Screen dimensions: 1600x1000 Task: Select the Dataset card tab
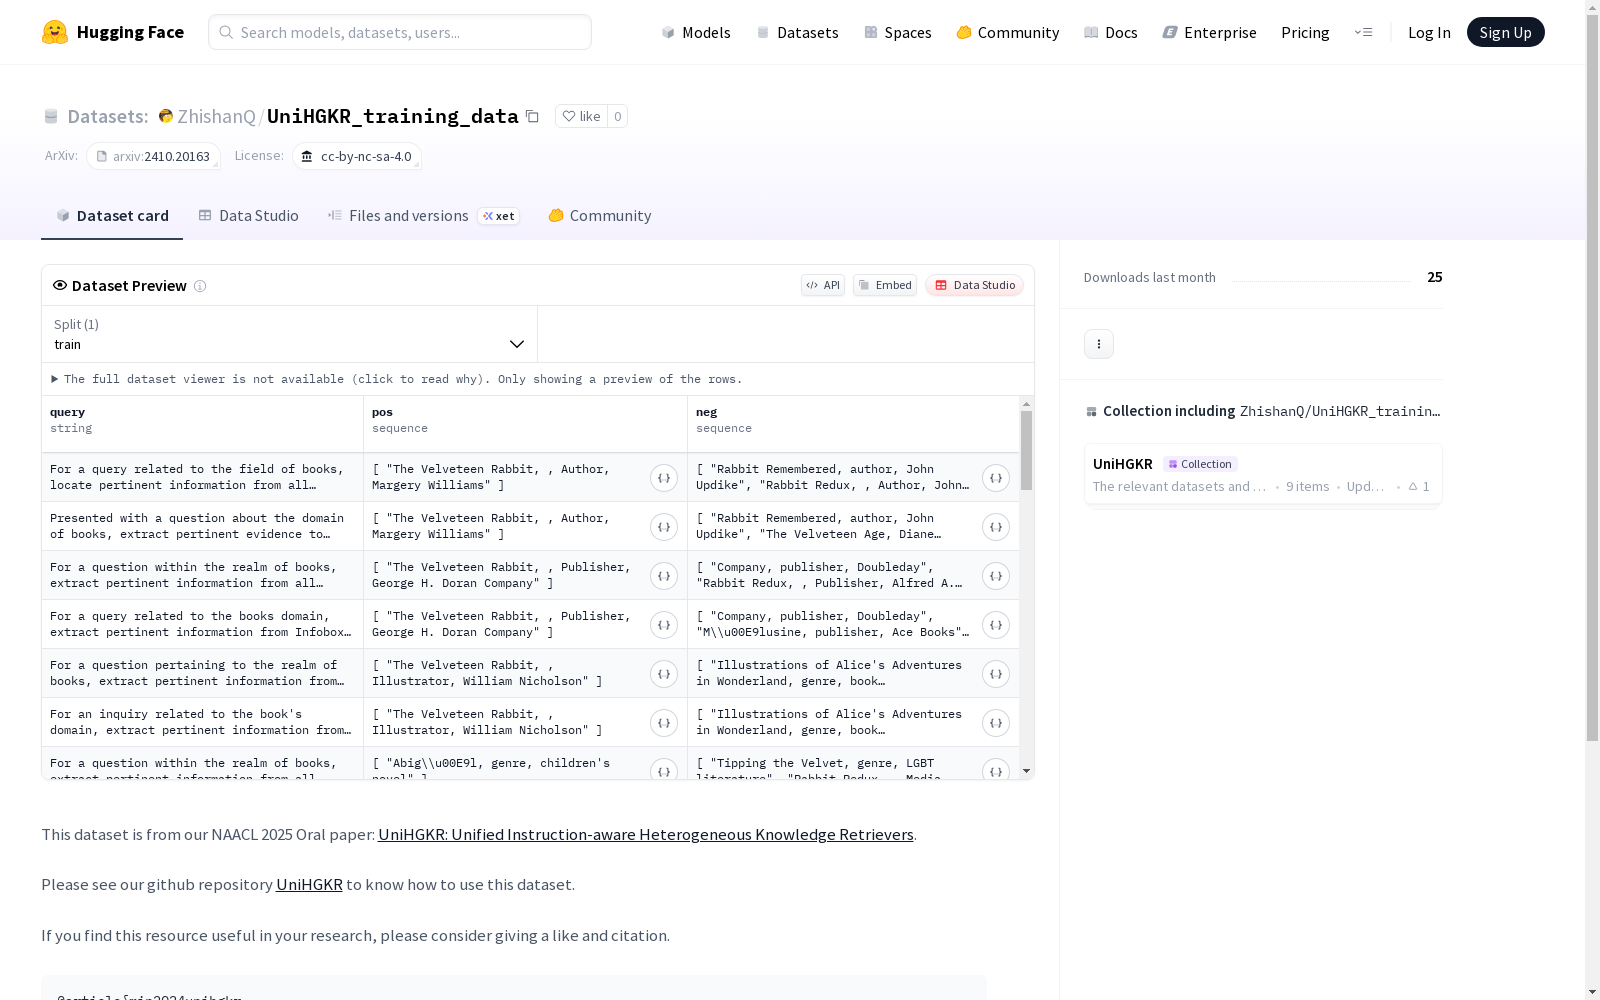pos(112,216)
